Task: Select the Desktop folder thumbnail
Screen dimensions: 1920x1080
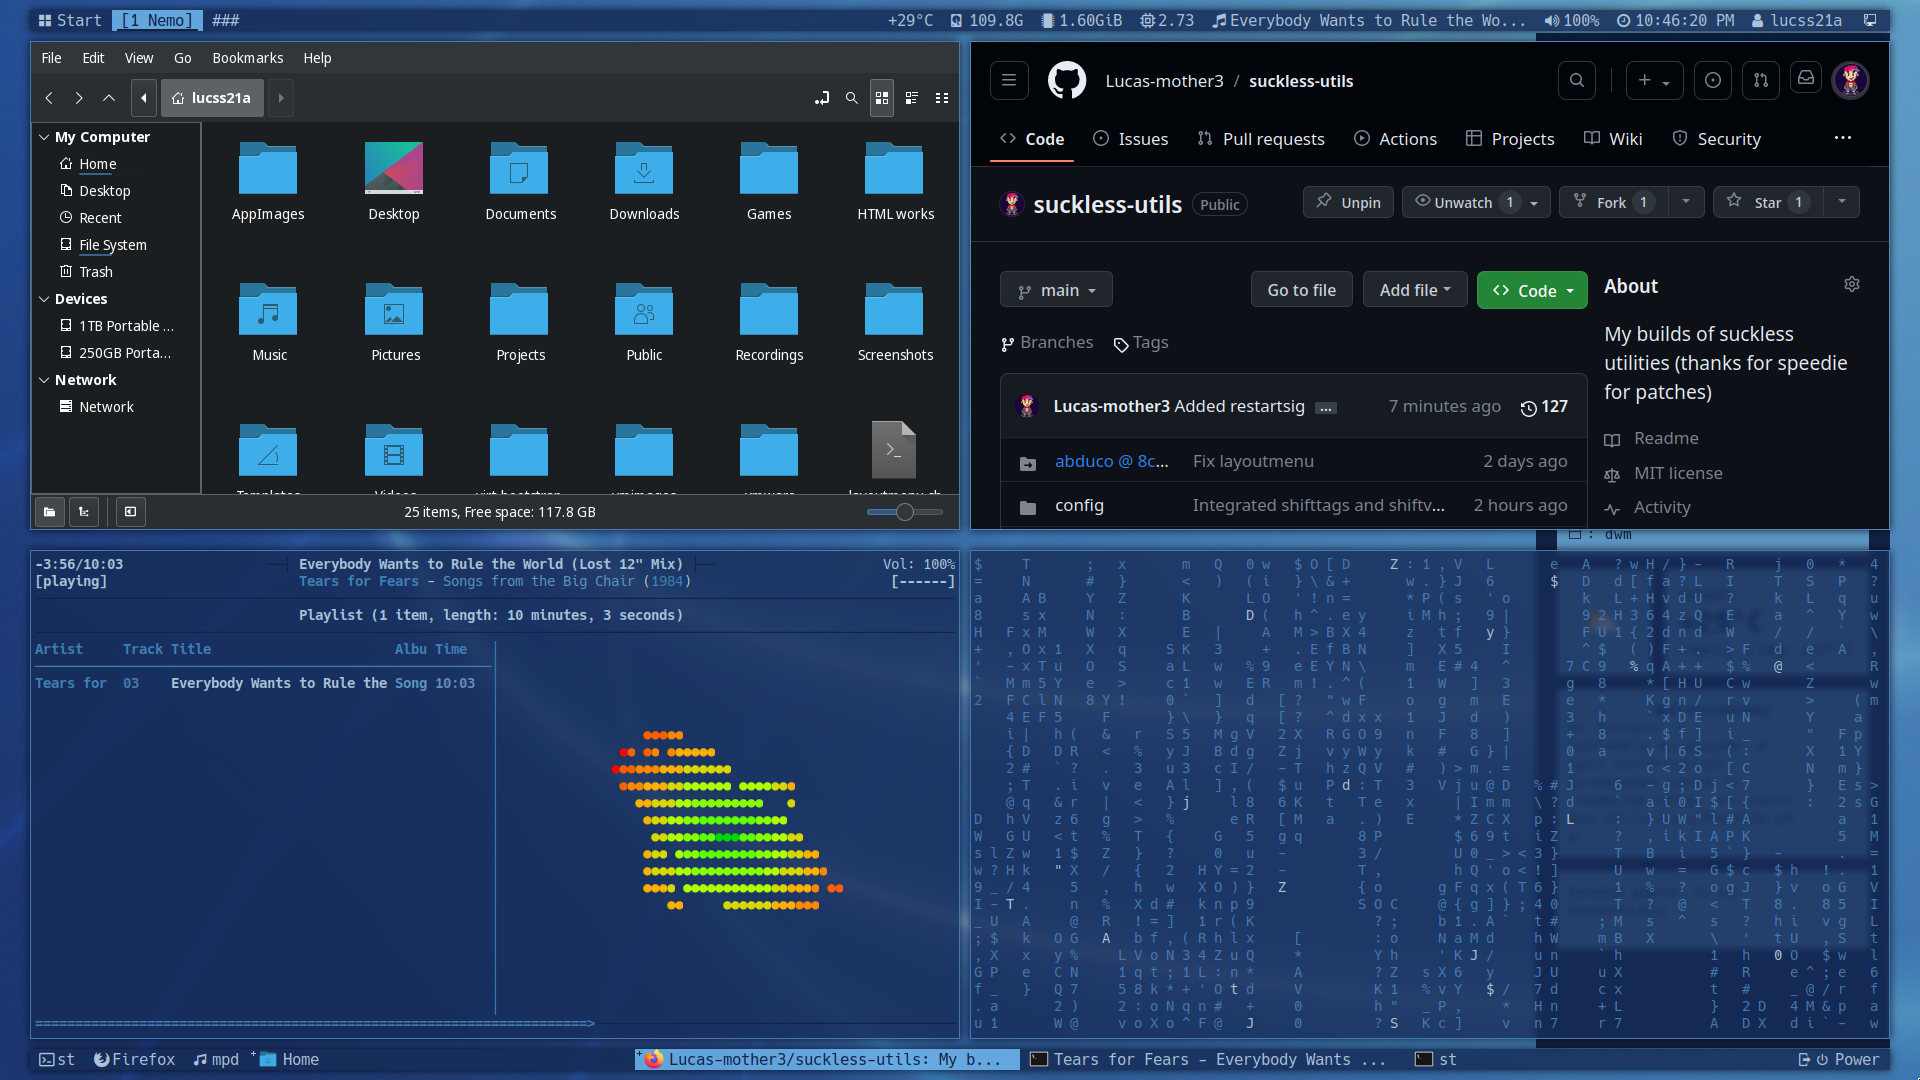Action: [x=394, y=168]
